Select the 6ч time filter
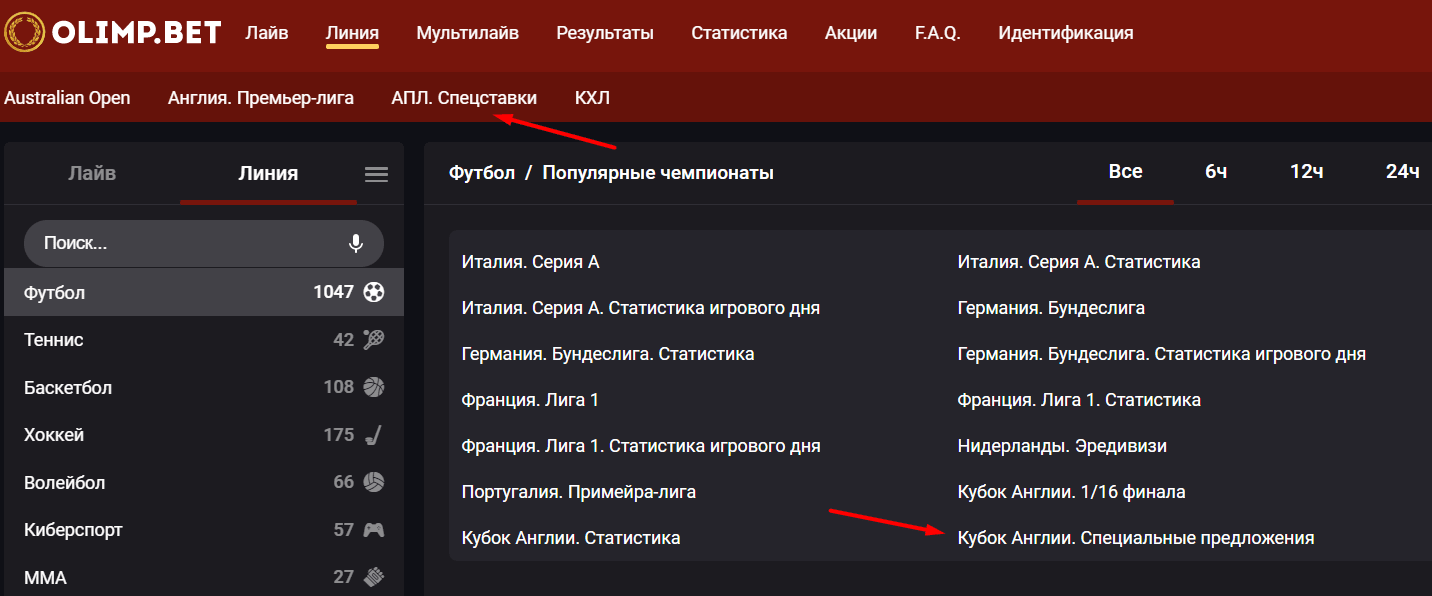 point(1216,172)
